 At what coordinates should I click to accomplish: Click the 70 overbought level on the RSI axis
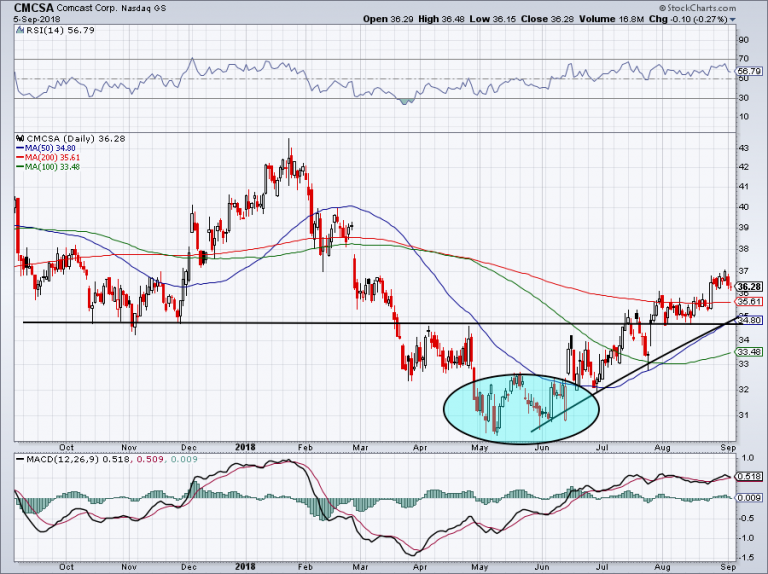pos(743,59)
